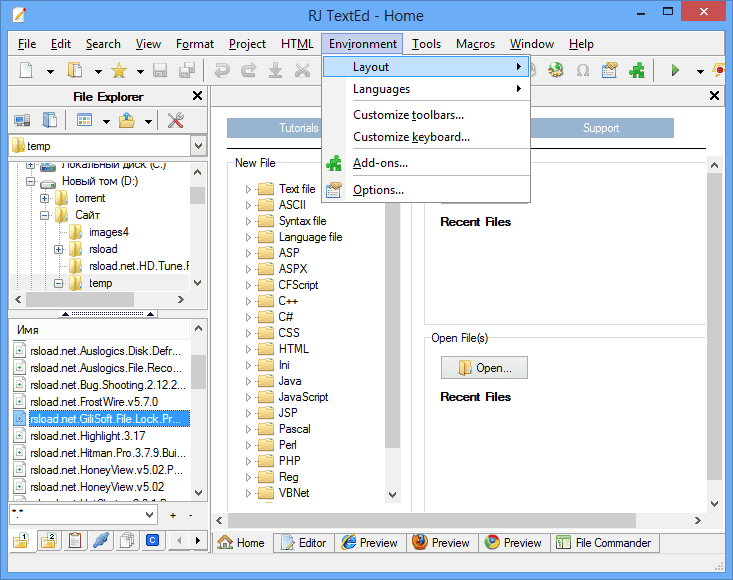Expand the torrent folder tree node
733x580 pixels.
[45, 198]
